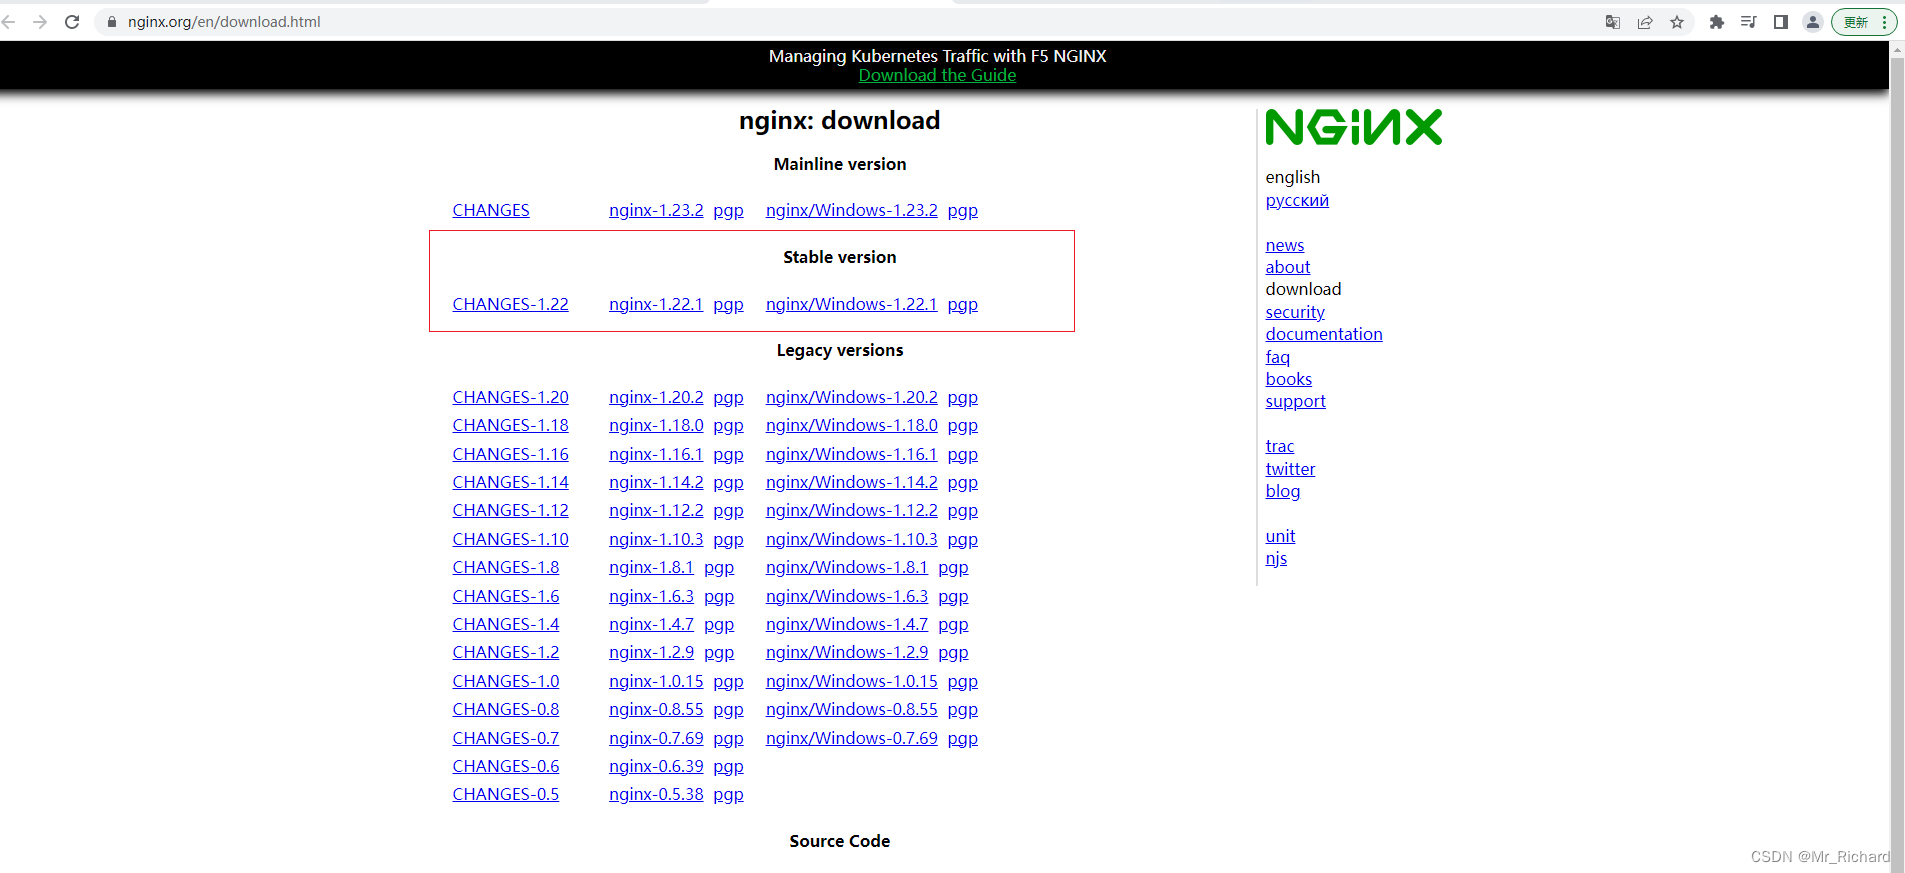Open the user profile avatar icon
The height and width of the screenshot is (873, 1905).
pos(1813,22)
